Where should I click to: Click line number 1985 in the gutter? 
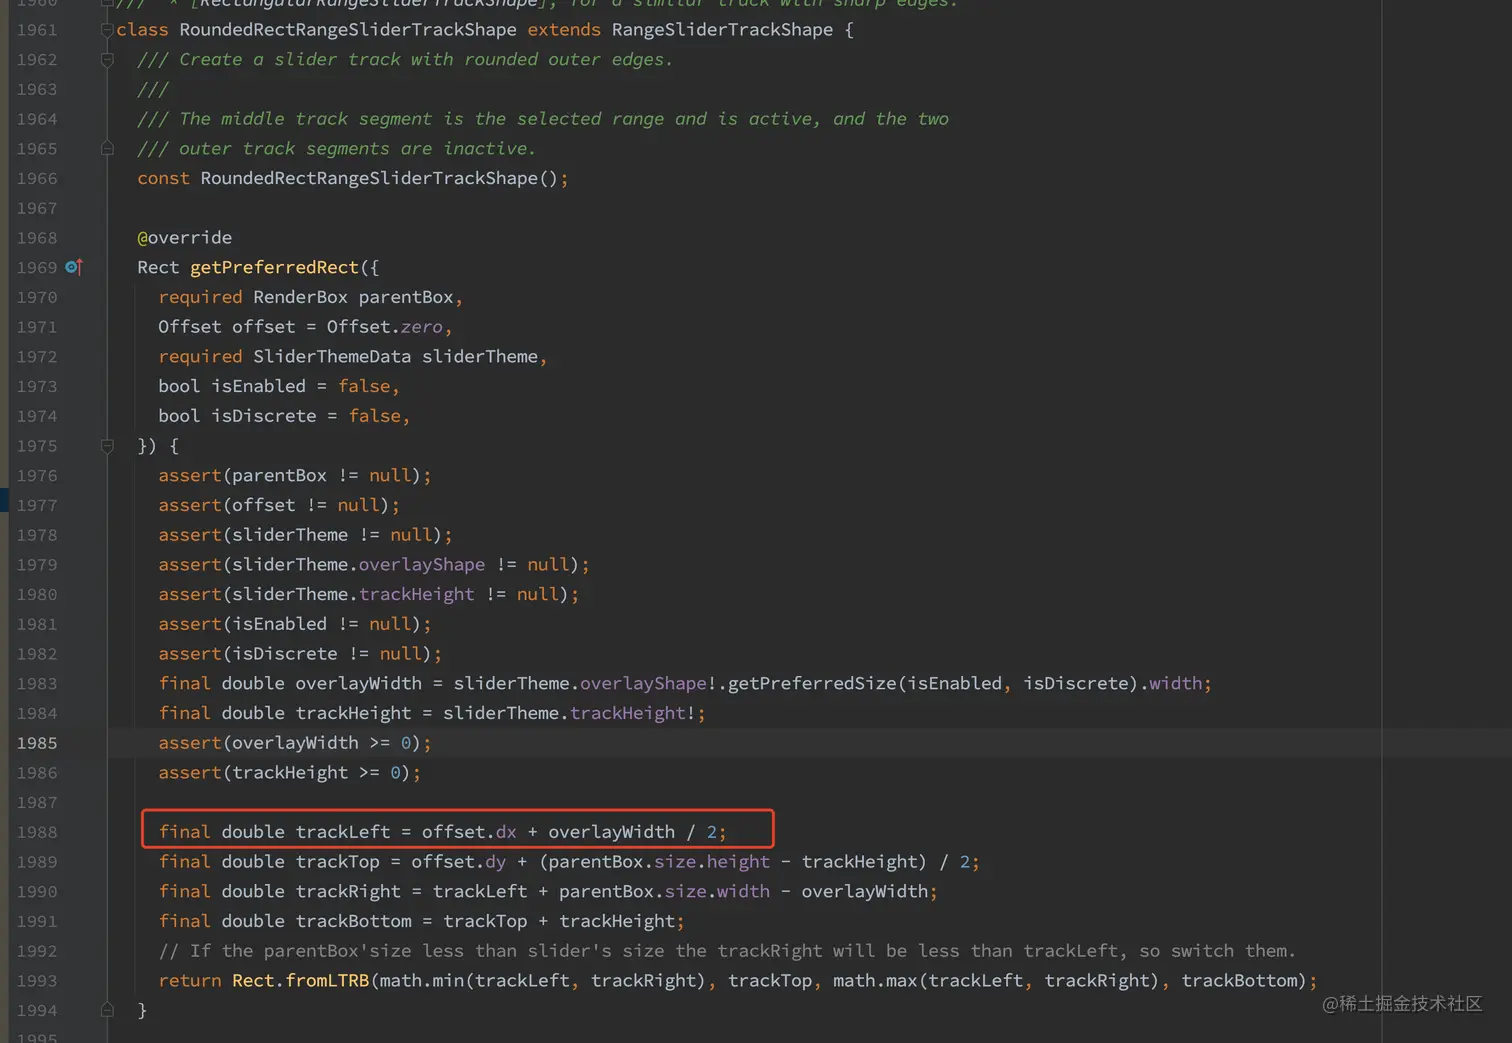tap(37, 743)
